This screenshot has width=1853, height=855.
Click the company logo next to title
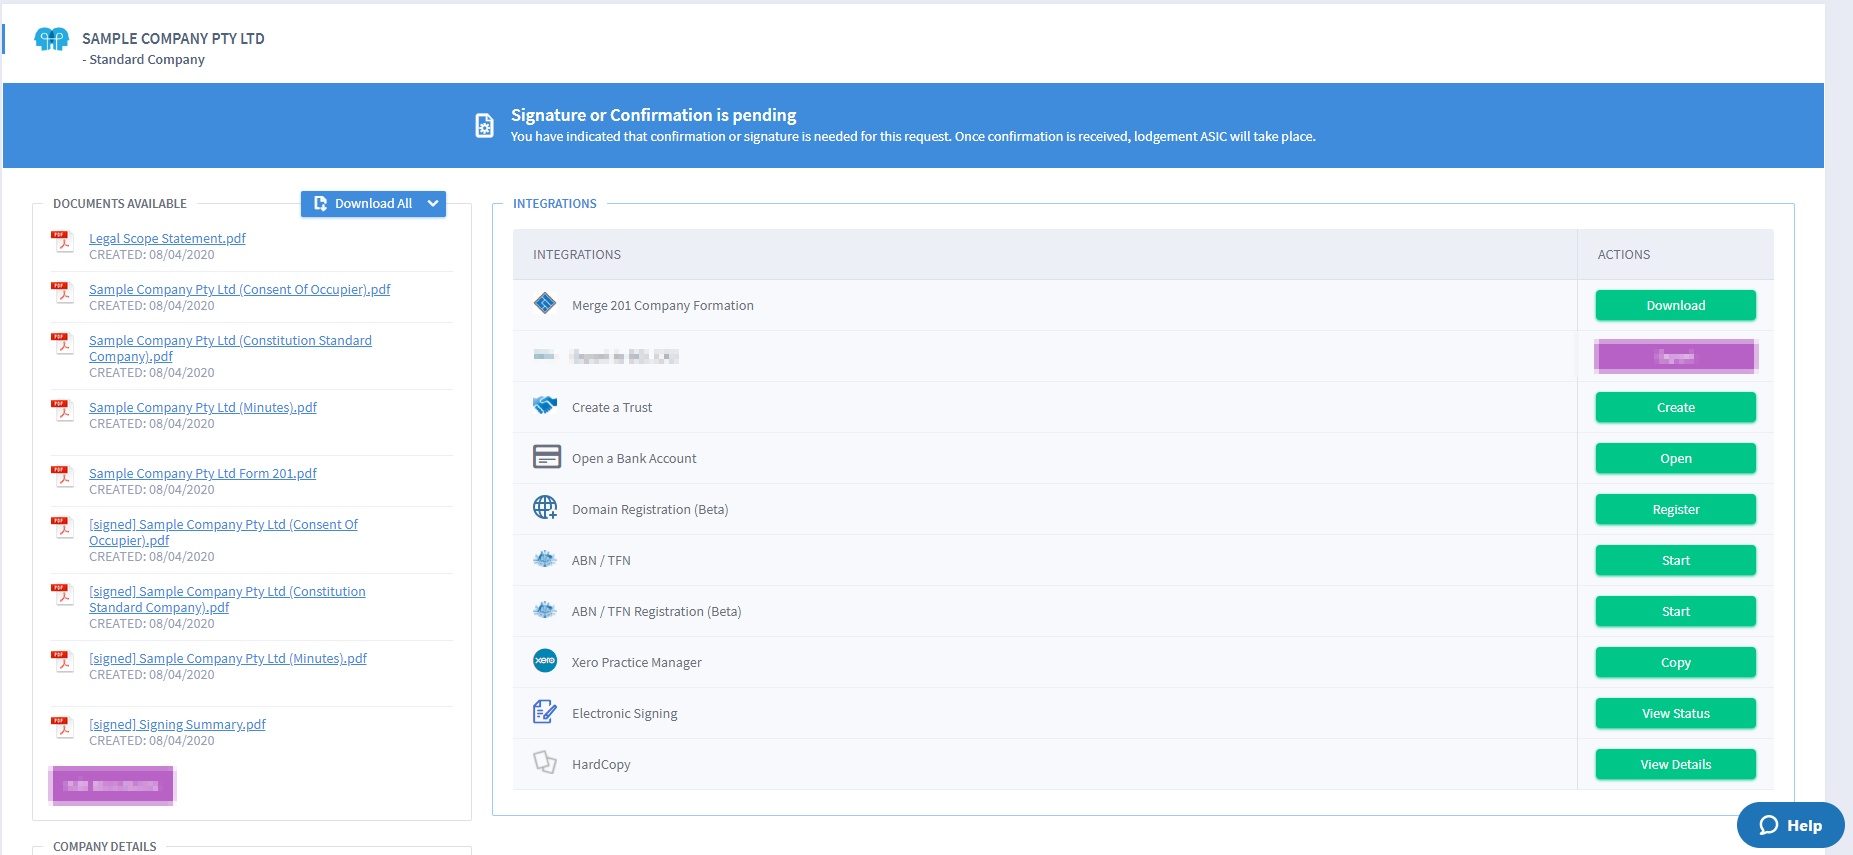(51, 40)
